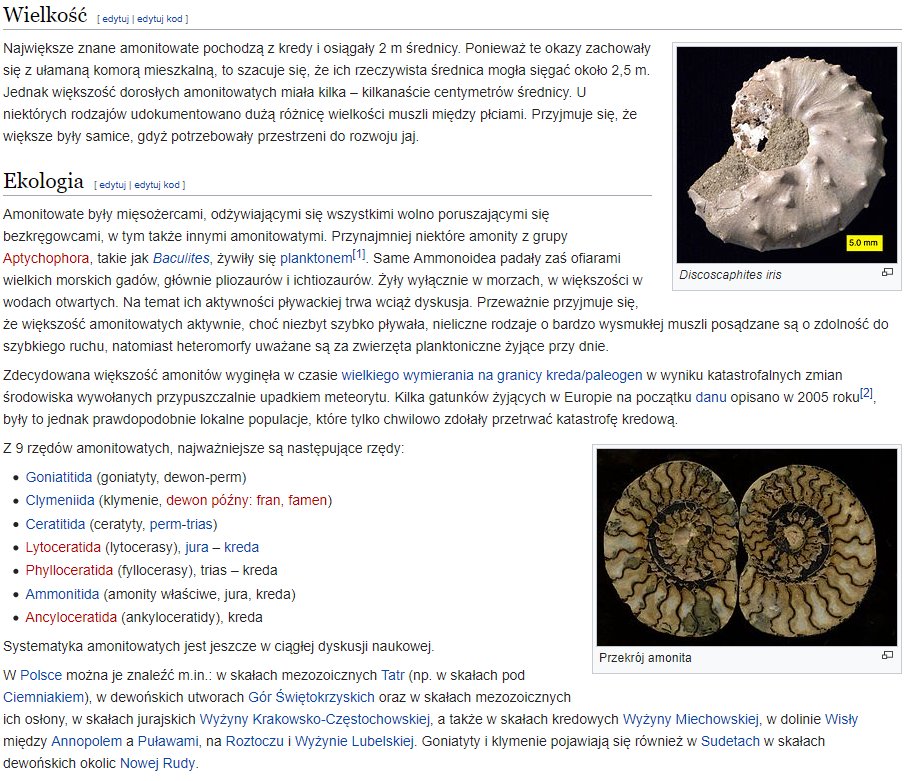Image resolution: width=908 pixels, height=781 pixels.
Task: Click the red 'fran' link
Action: [x=268, y=500]
